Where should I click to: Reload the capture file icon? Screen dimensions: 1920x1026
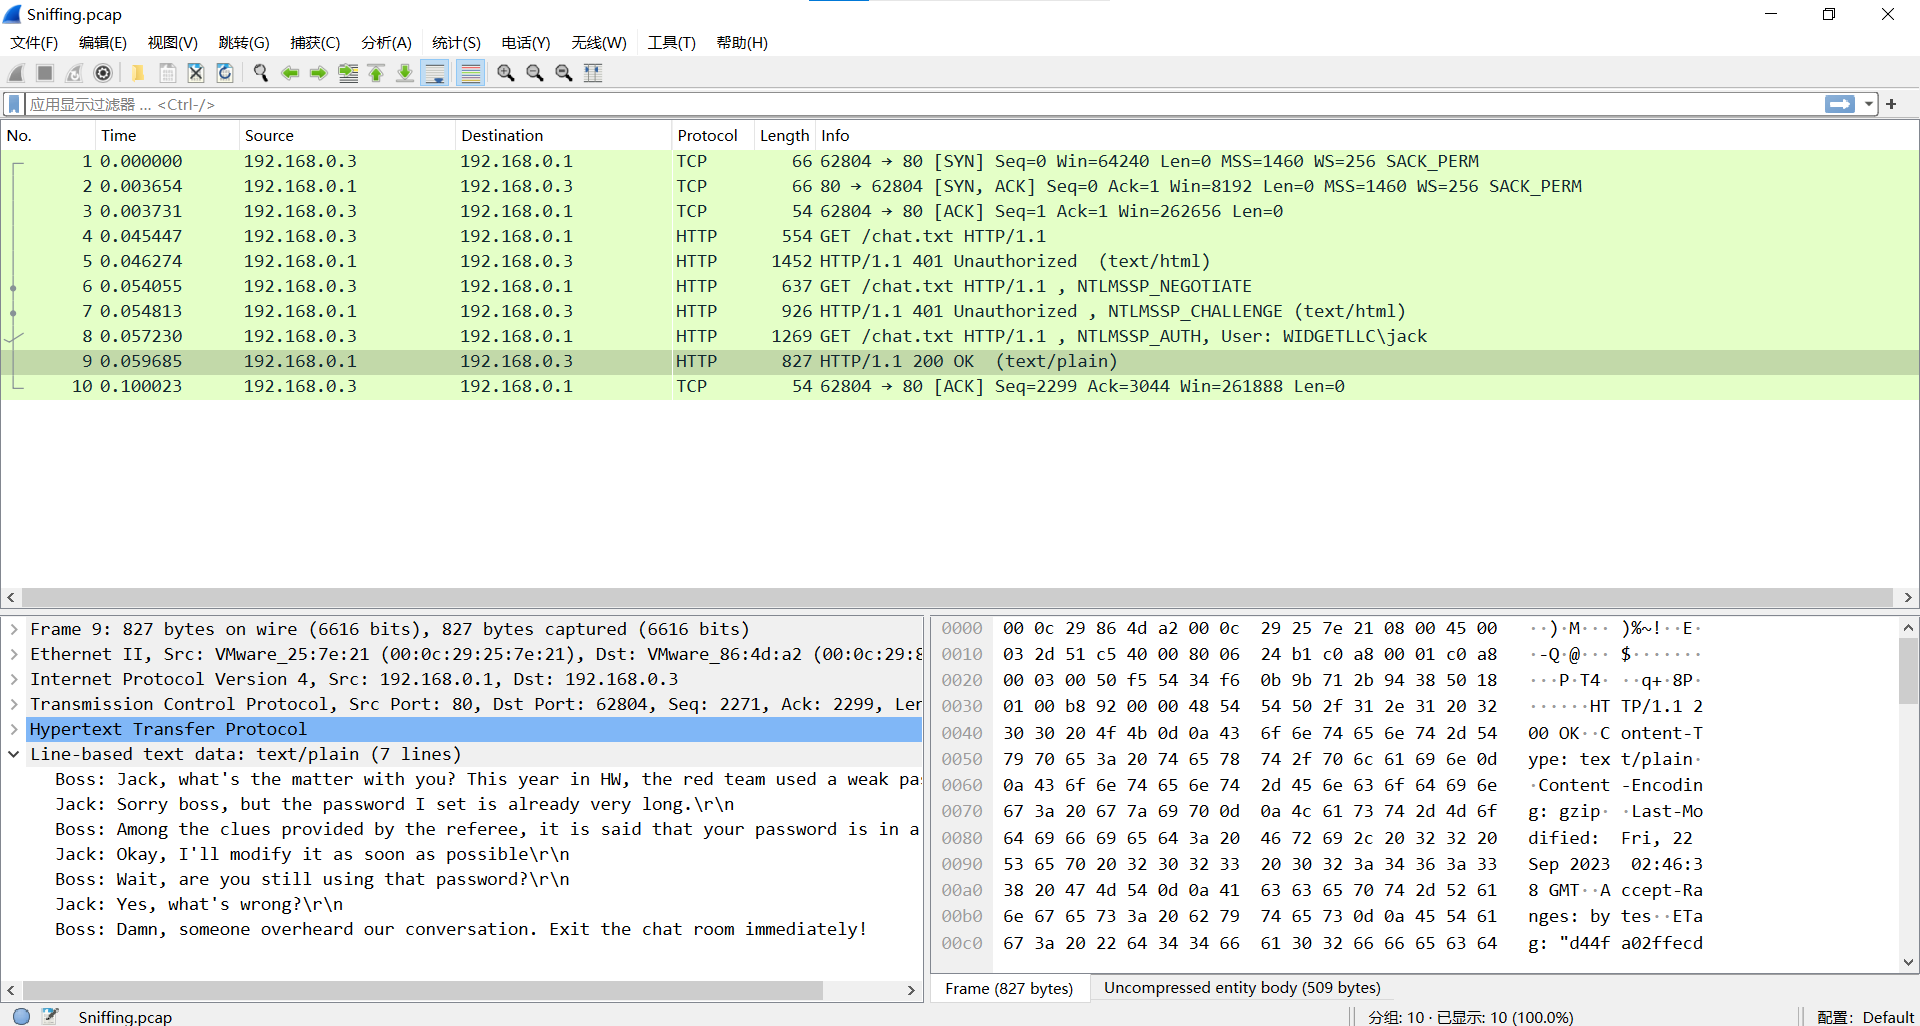(x=225, y=73)
